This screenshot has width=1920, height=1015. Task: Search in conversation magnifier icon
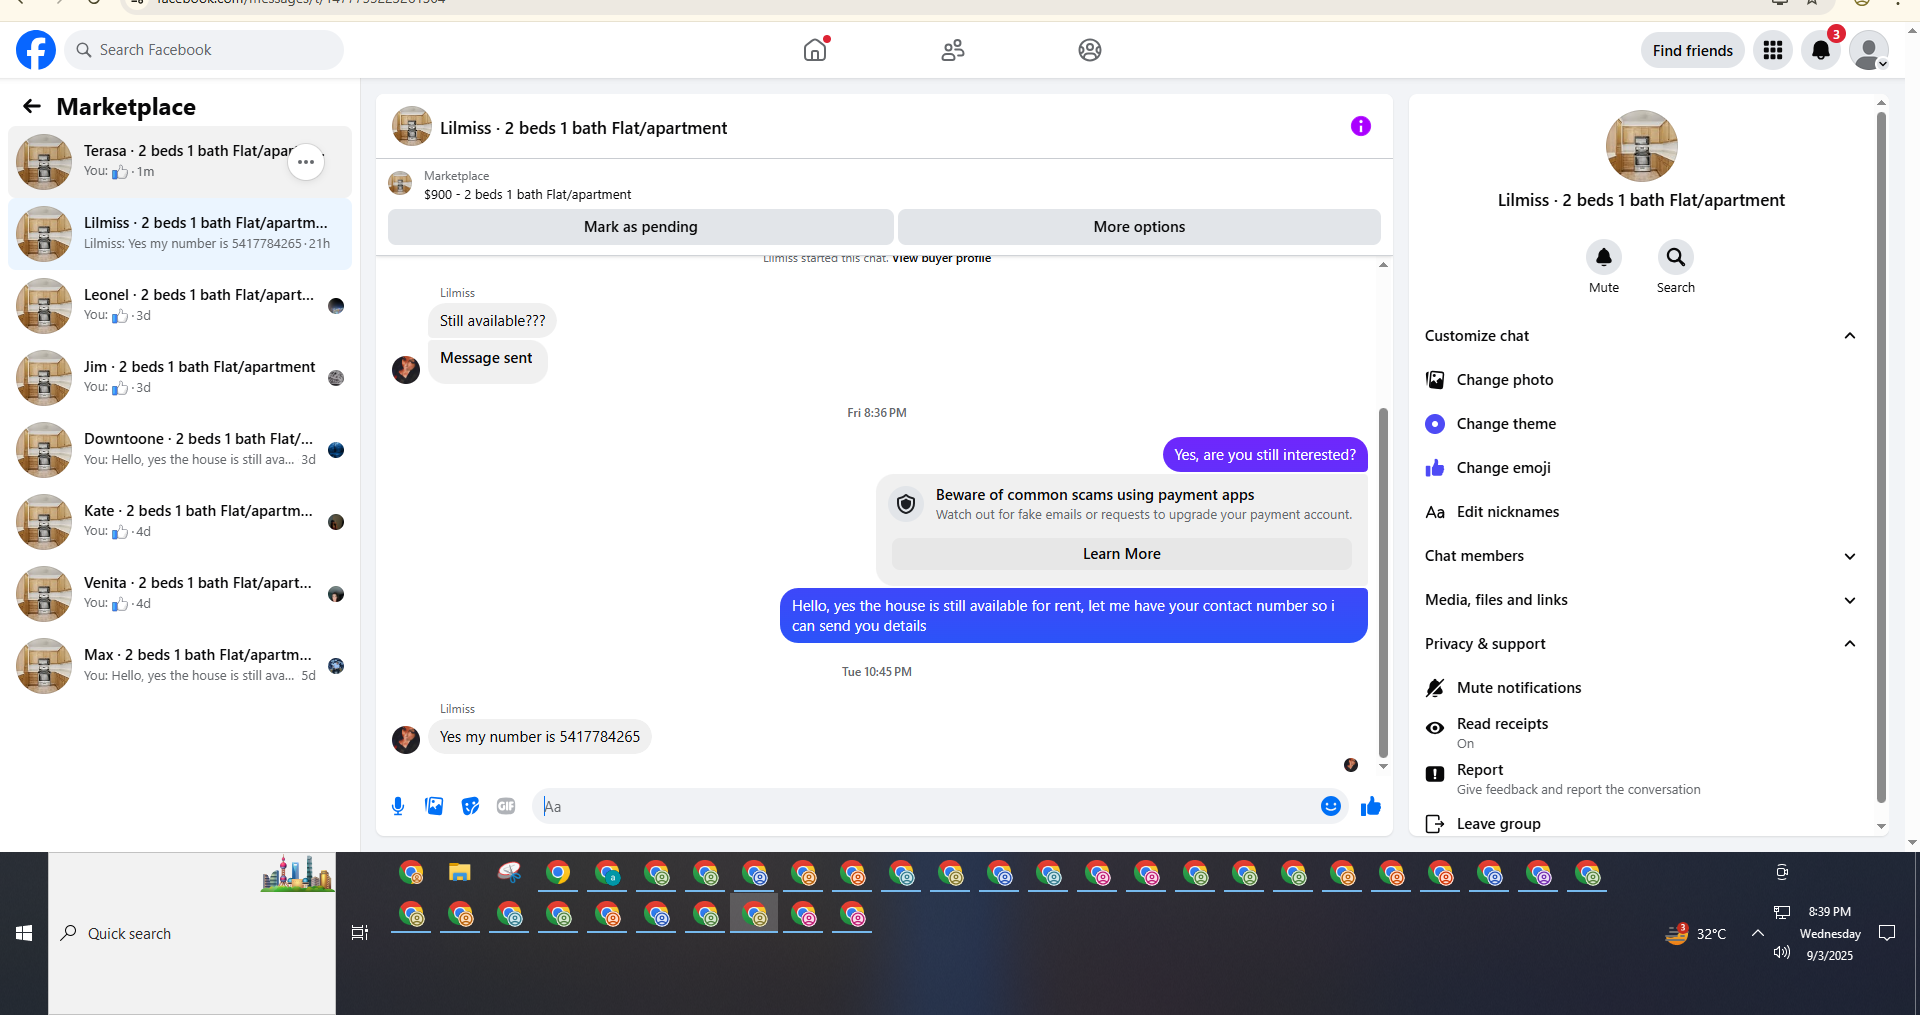click(1676, 258)
